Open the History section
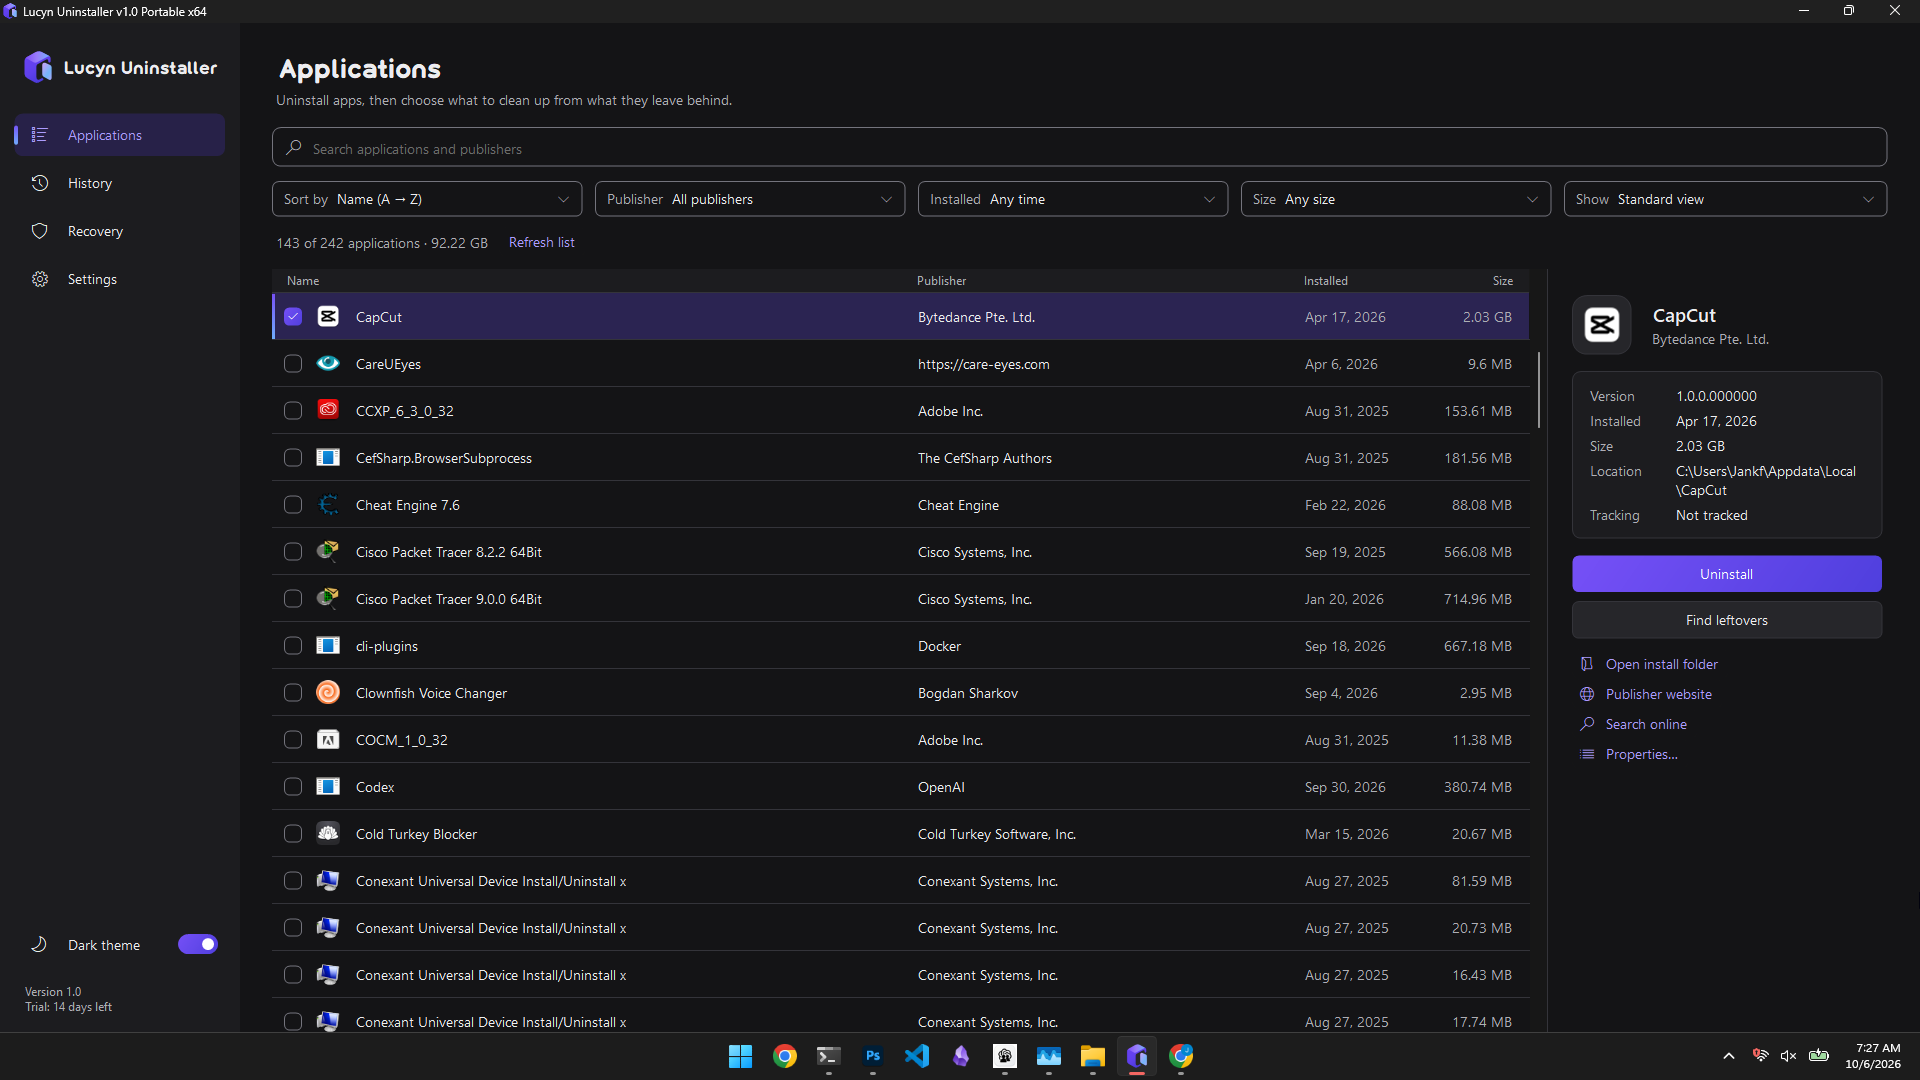The image size is (1920, 1080). point(120,183)
